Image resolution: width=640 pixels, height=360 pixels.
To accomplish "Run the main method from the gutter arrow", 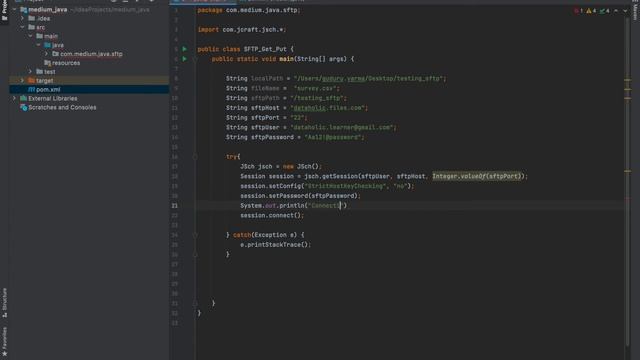I will click(184, 59).
